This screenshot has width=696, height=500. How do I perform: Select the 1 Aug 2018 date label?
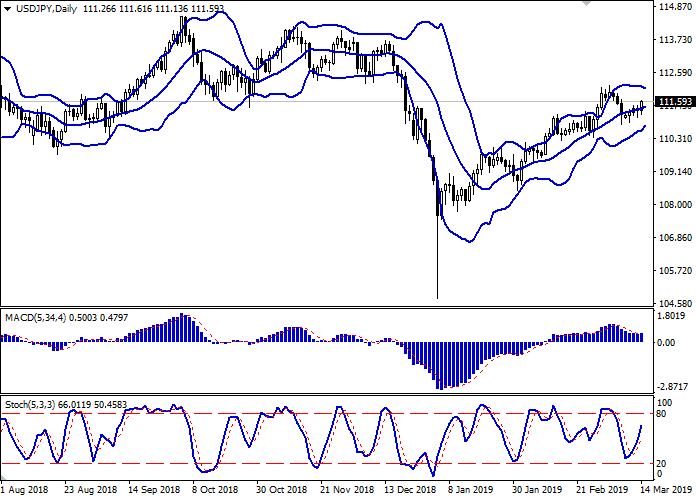coord(25,492)
